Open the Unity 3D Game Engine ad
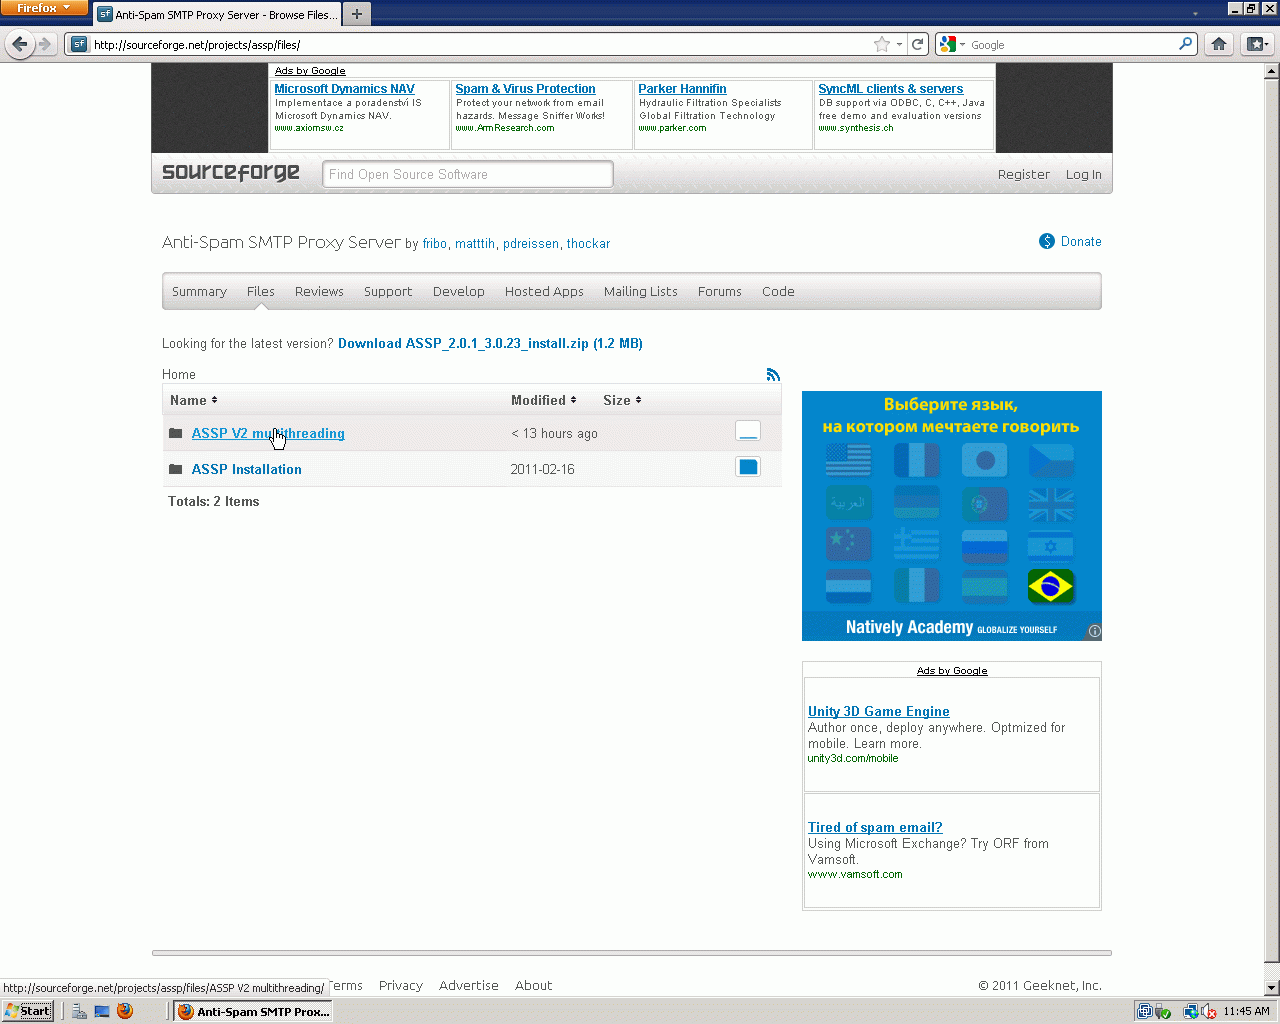 879,711
